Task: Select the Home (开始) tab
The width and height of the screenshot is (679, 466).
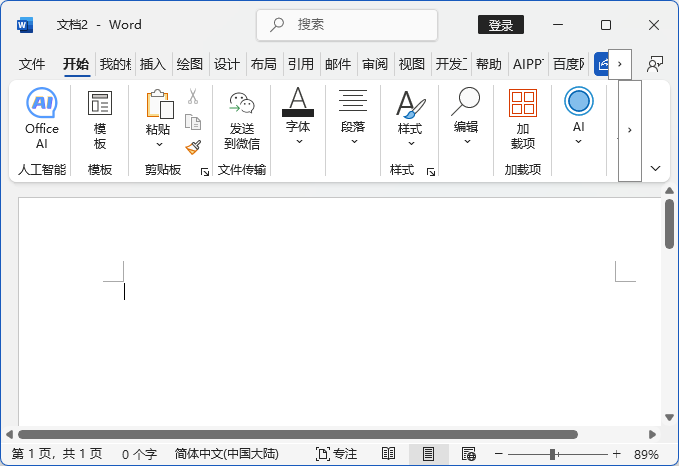Action: point(76,64)
